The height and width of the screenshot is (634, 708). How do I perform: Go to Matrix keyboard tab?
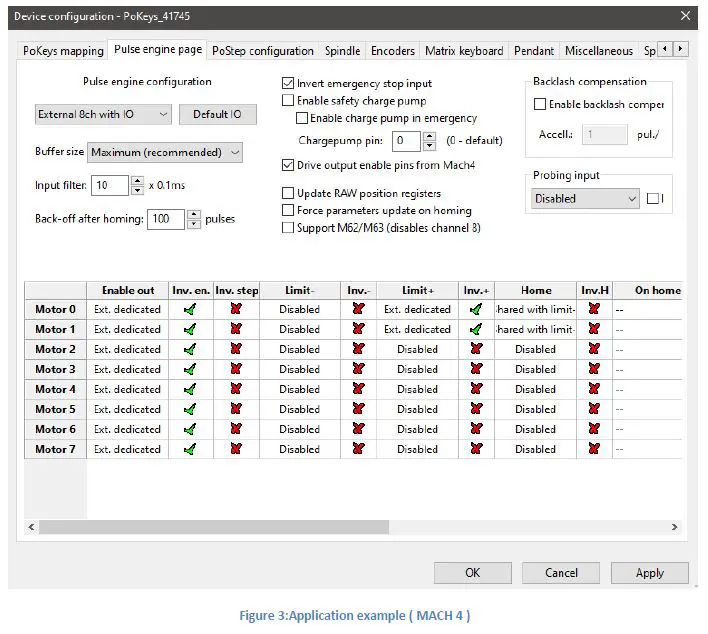coord(464,51)
